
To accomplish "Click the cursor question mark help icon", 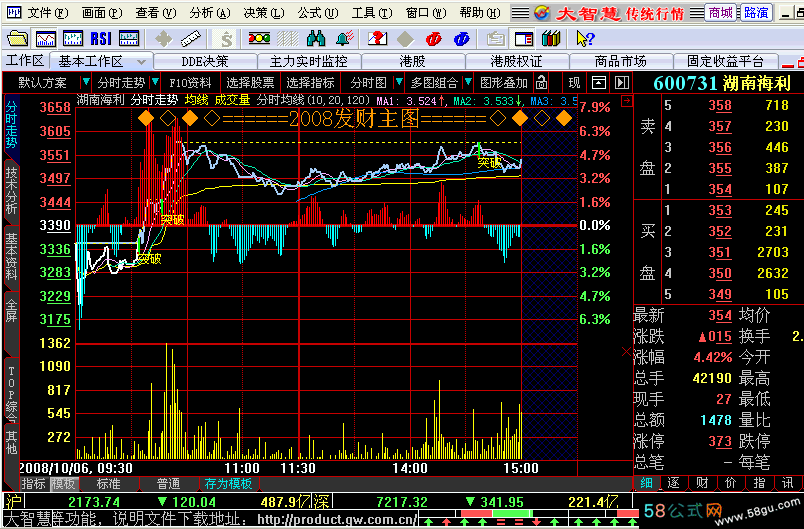I will click(585, 39).
